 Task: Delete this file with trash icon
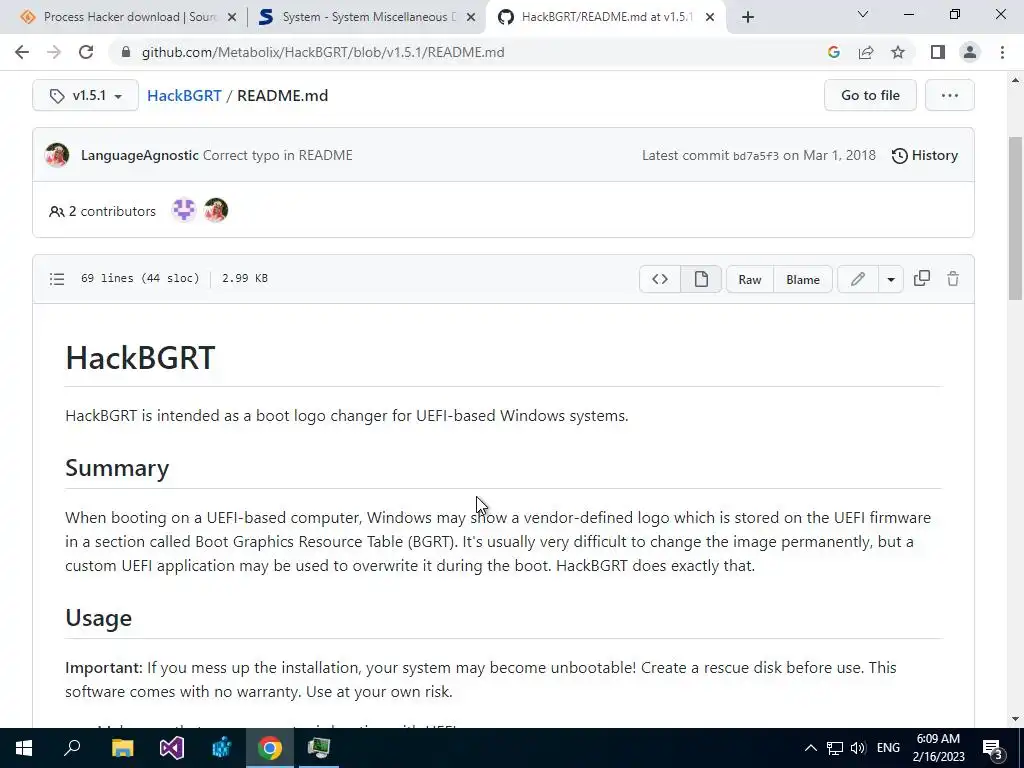click(x=953, y=279)
